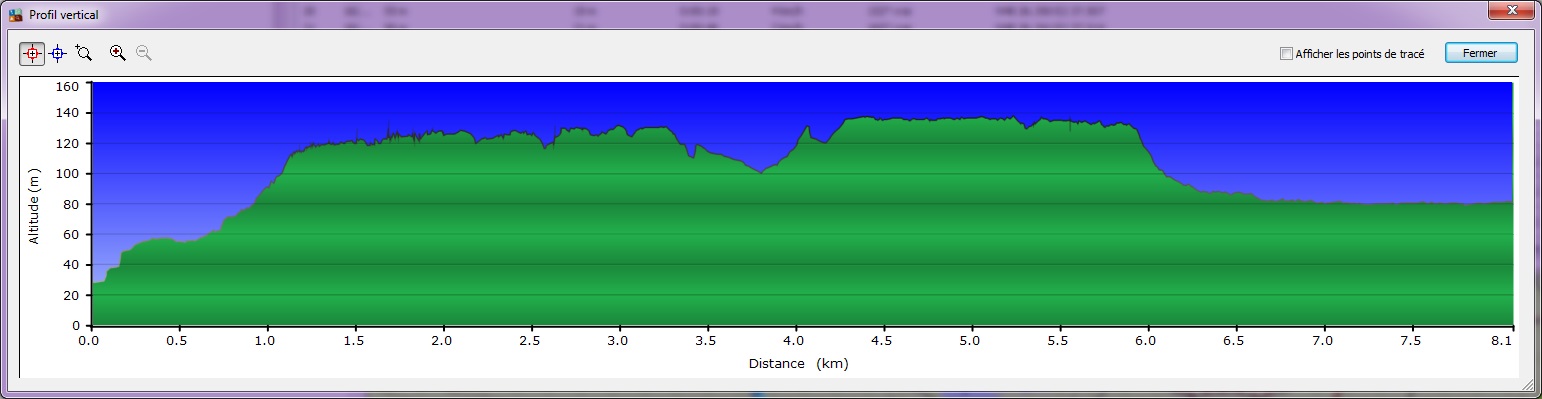
Task: Click the 160 altitude axis value
Action: pyautogui.click(x=67, y=87)
